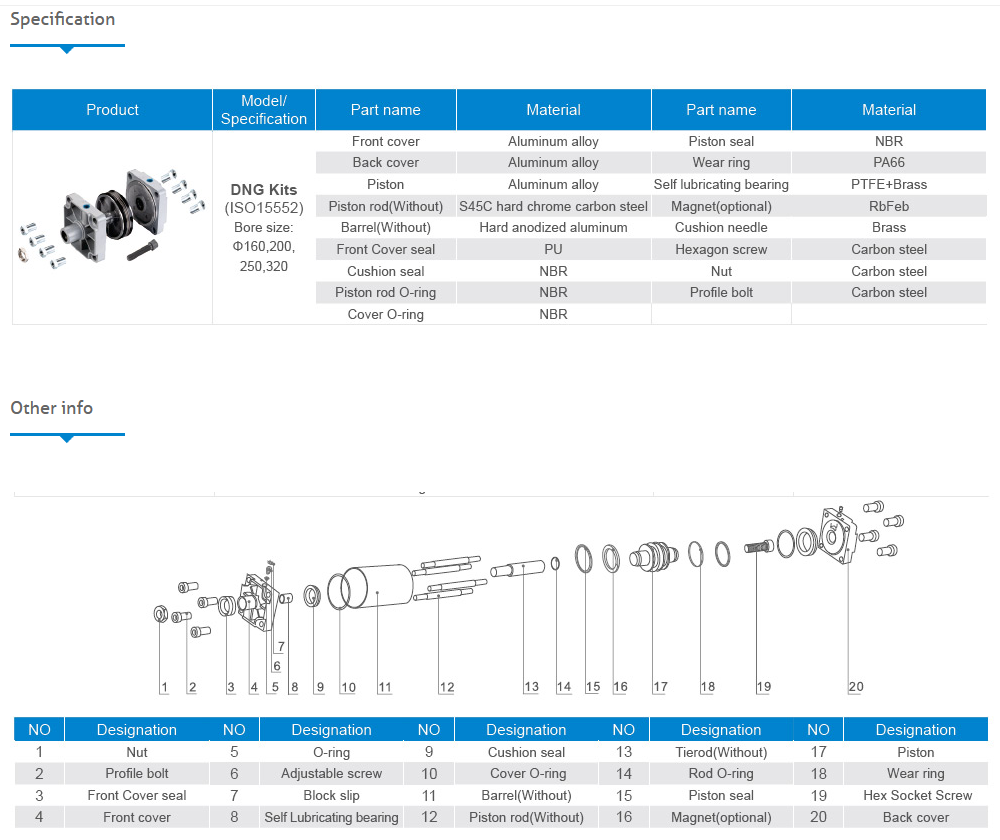This screenshot has height=840, width=1000.
Task: Select the DNG Kits model name
Action: tap(264, 189)
